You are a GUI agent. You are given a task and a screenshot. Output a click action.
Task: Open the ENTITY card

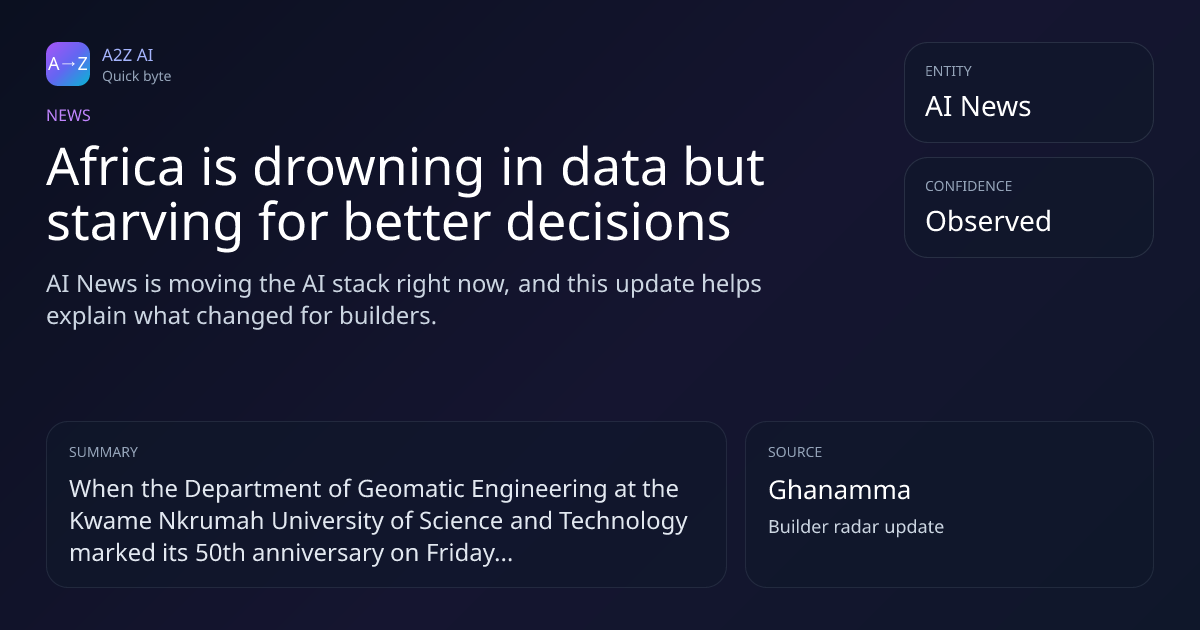pos(1029,92)
